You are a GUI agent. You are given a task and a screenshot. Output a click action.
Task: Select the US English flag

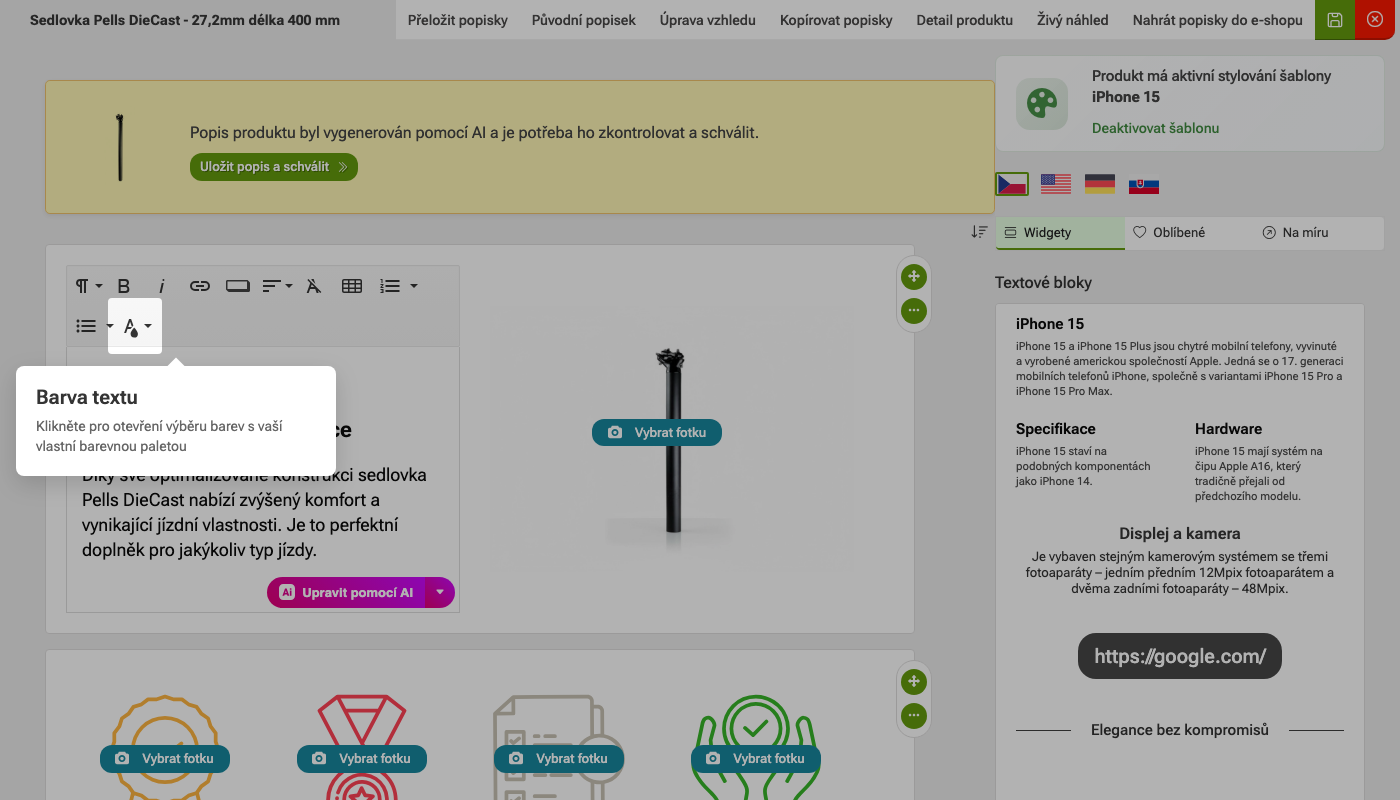pos(1055,184)
